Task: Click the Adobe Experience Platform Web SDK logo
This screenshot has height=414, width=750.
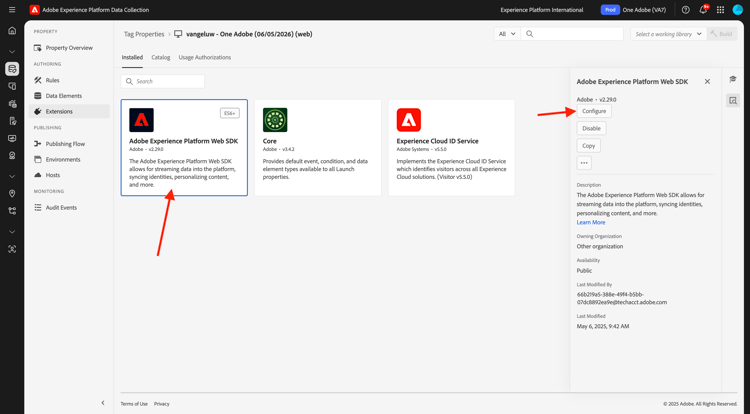Action: tap(141, 120)
